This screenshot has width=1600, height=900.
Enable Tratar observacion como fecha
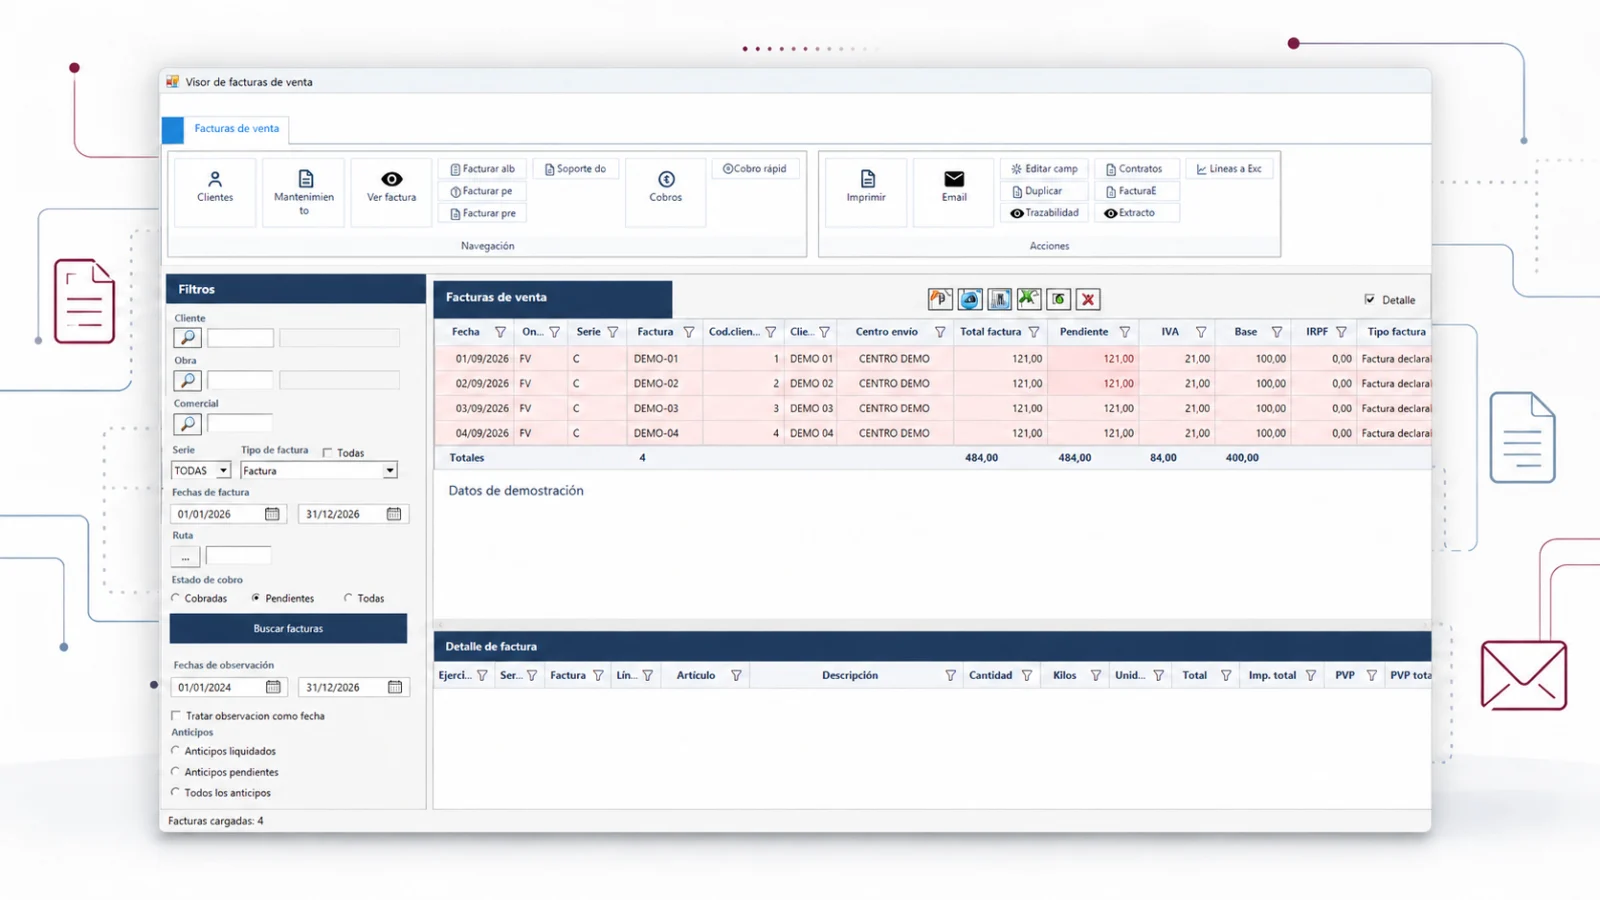coord(176,716)
